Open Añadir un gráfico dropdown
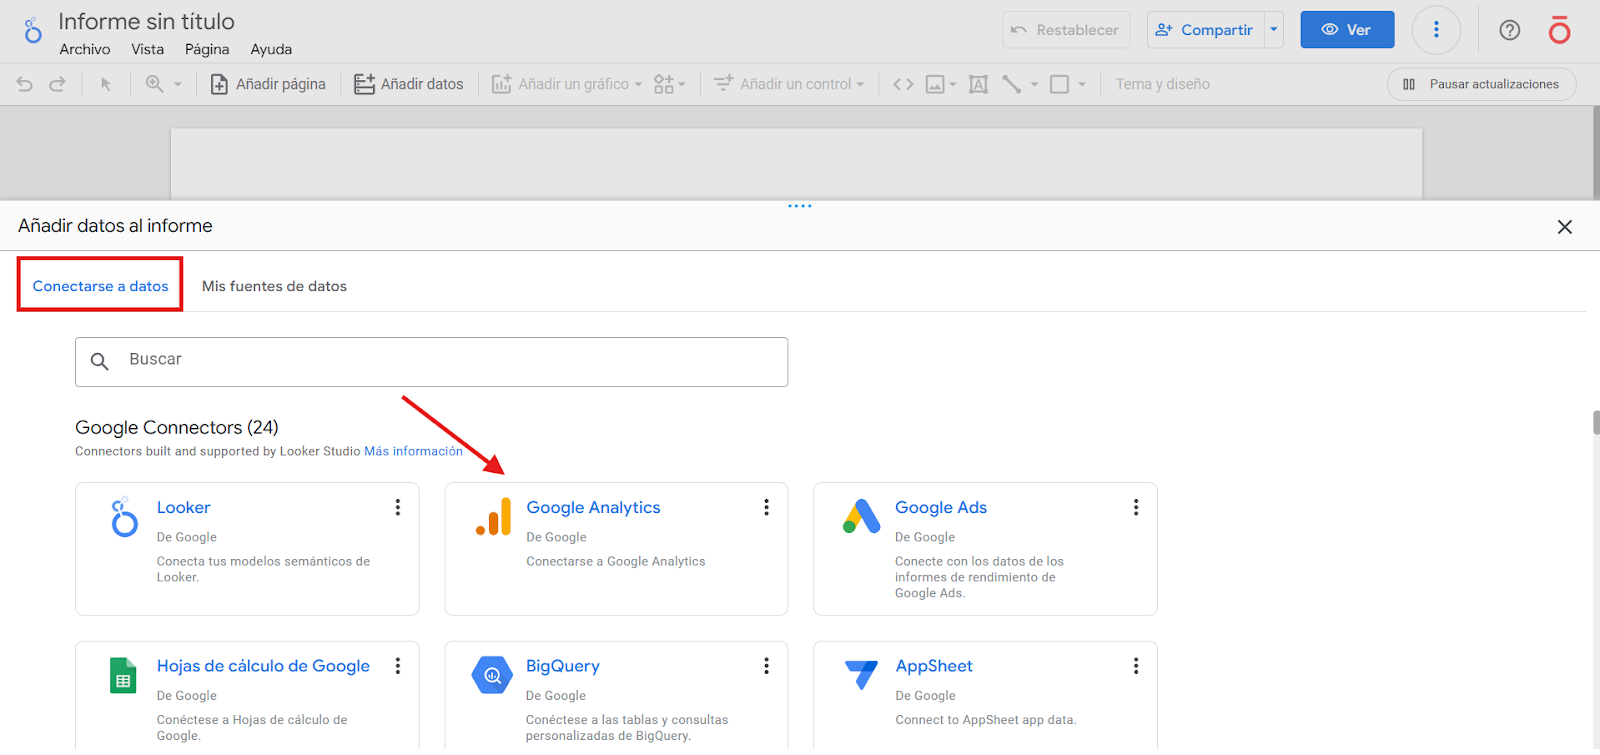This screenshot has height=755, width=1600. point(566,84)
